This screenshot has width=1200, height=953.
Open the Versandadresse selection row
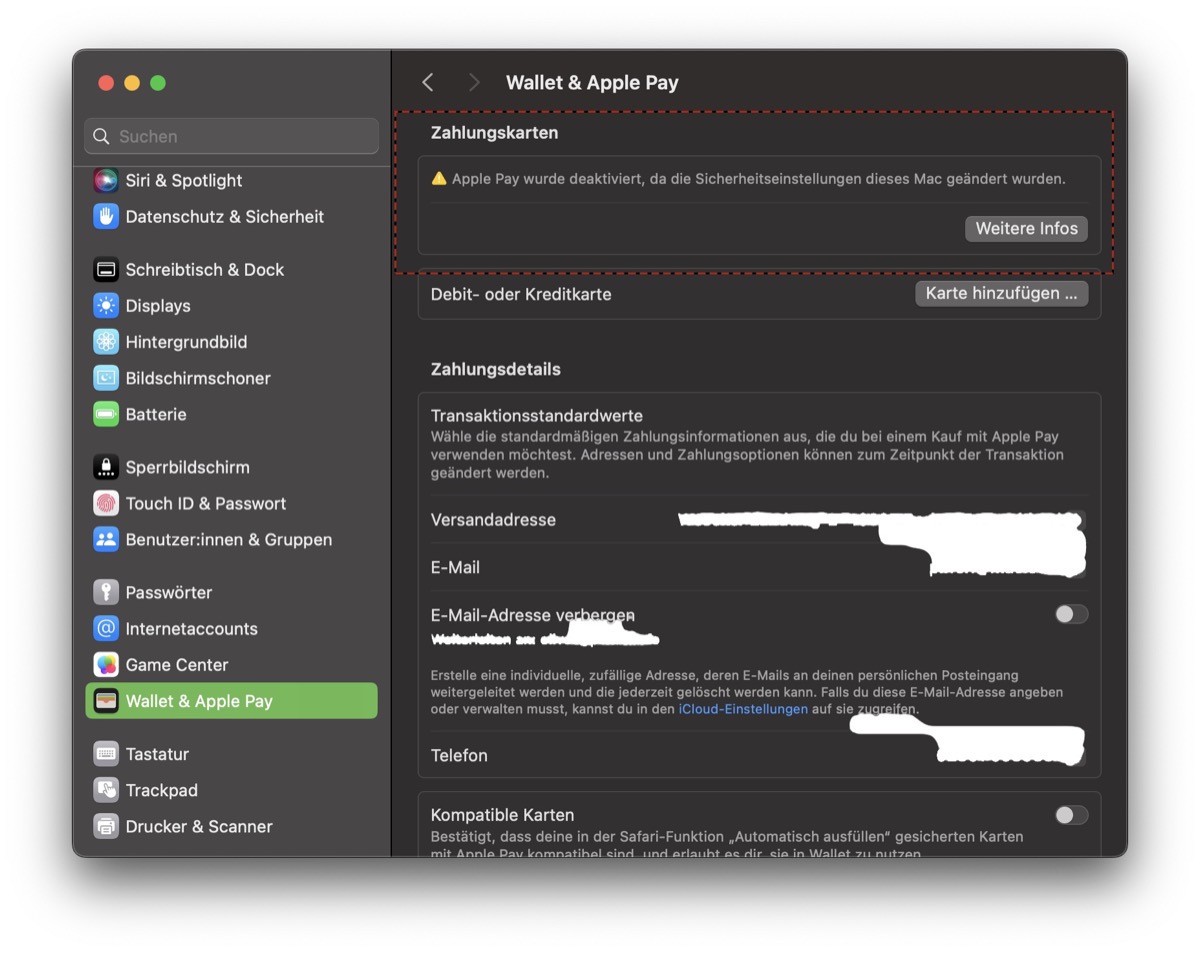point(758,520)
